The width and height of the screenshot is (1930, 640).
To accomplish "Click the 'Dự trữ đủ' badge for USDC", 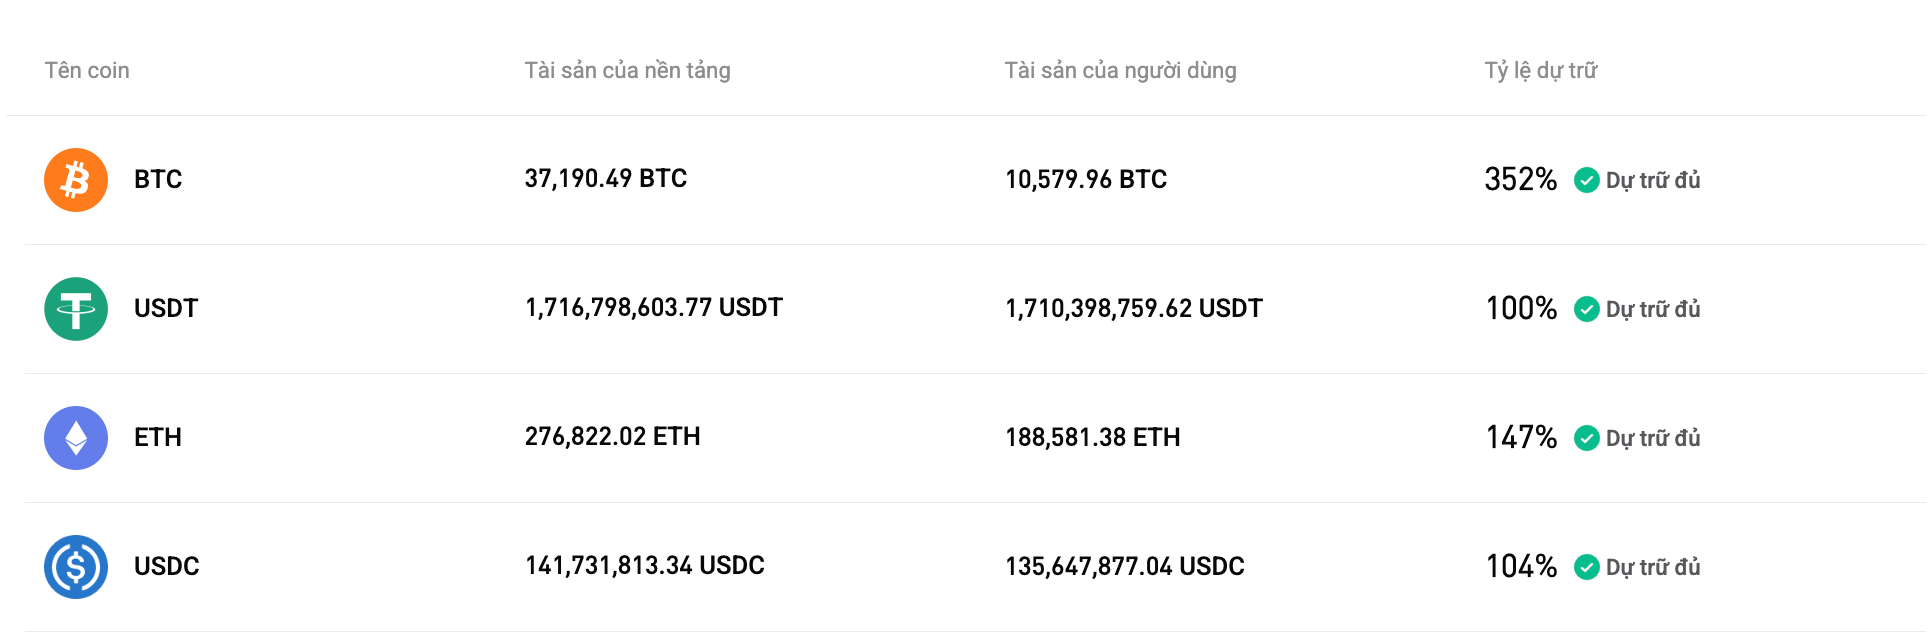I will pos(1653,568).
